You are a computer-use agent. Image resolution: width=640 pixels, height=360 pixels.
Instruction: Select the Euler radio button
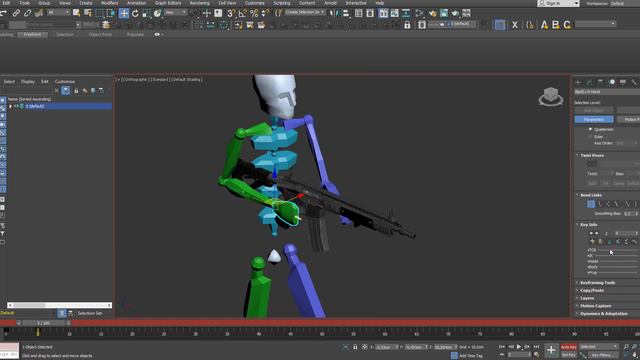[590, 137]
